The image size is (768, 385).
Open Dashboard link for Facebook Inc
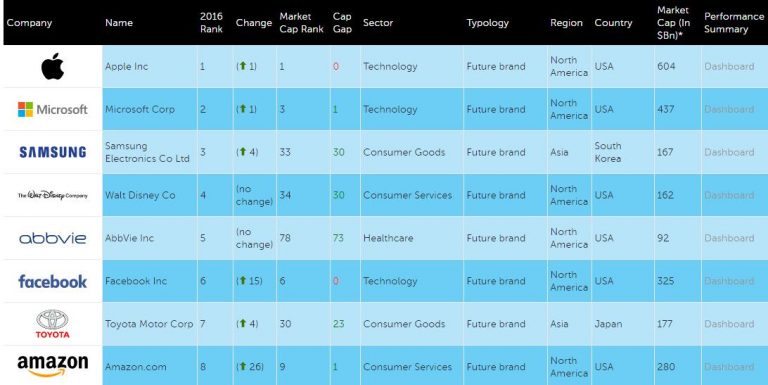[729, 281]
